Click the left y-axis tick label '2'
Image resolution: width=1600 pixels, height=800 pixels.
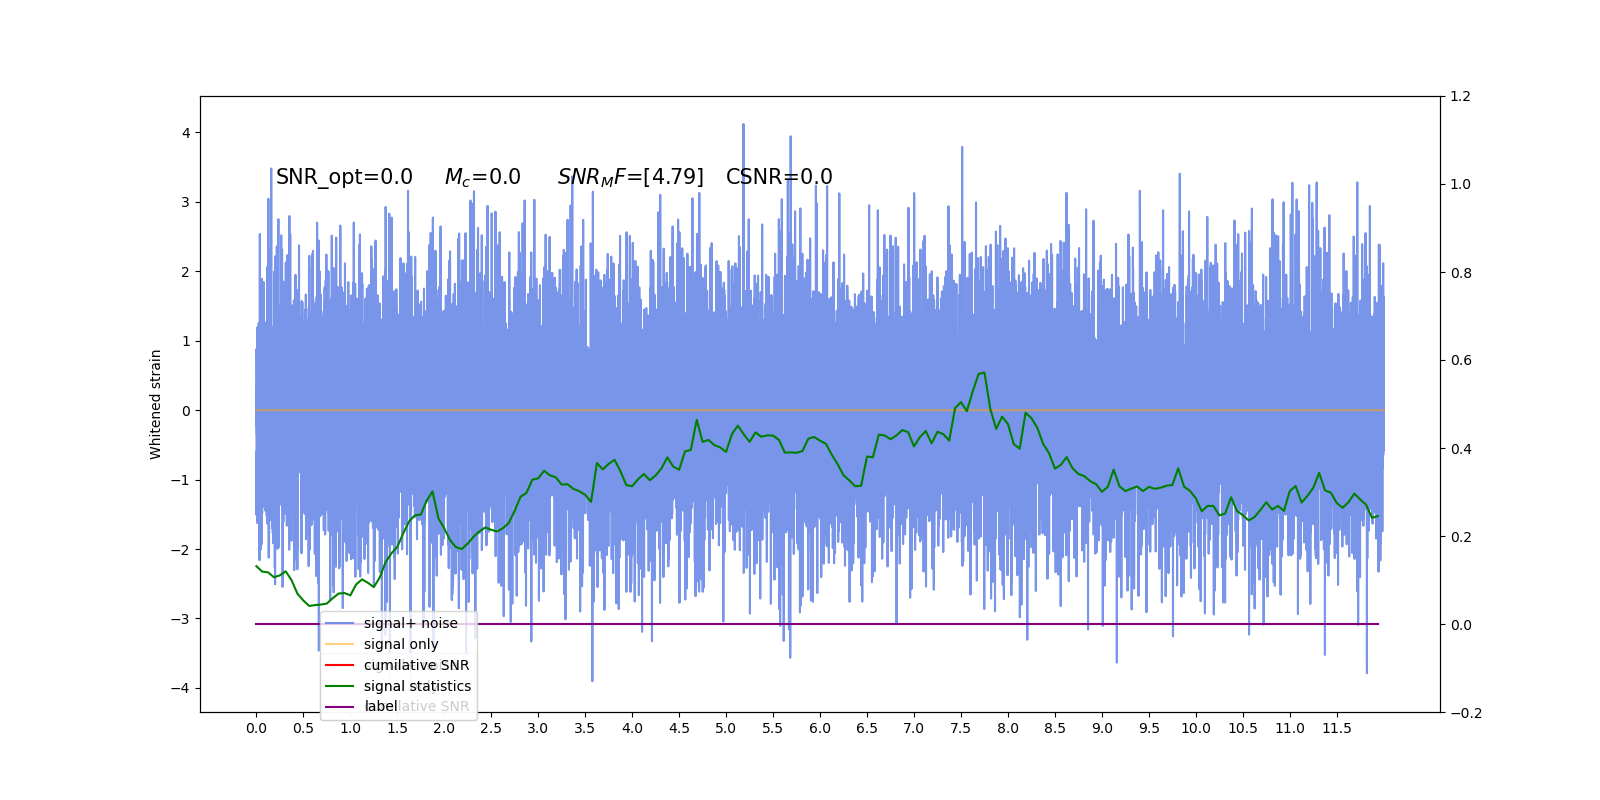click(186, 272)
